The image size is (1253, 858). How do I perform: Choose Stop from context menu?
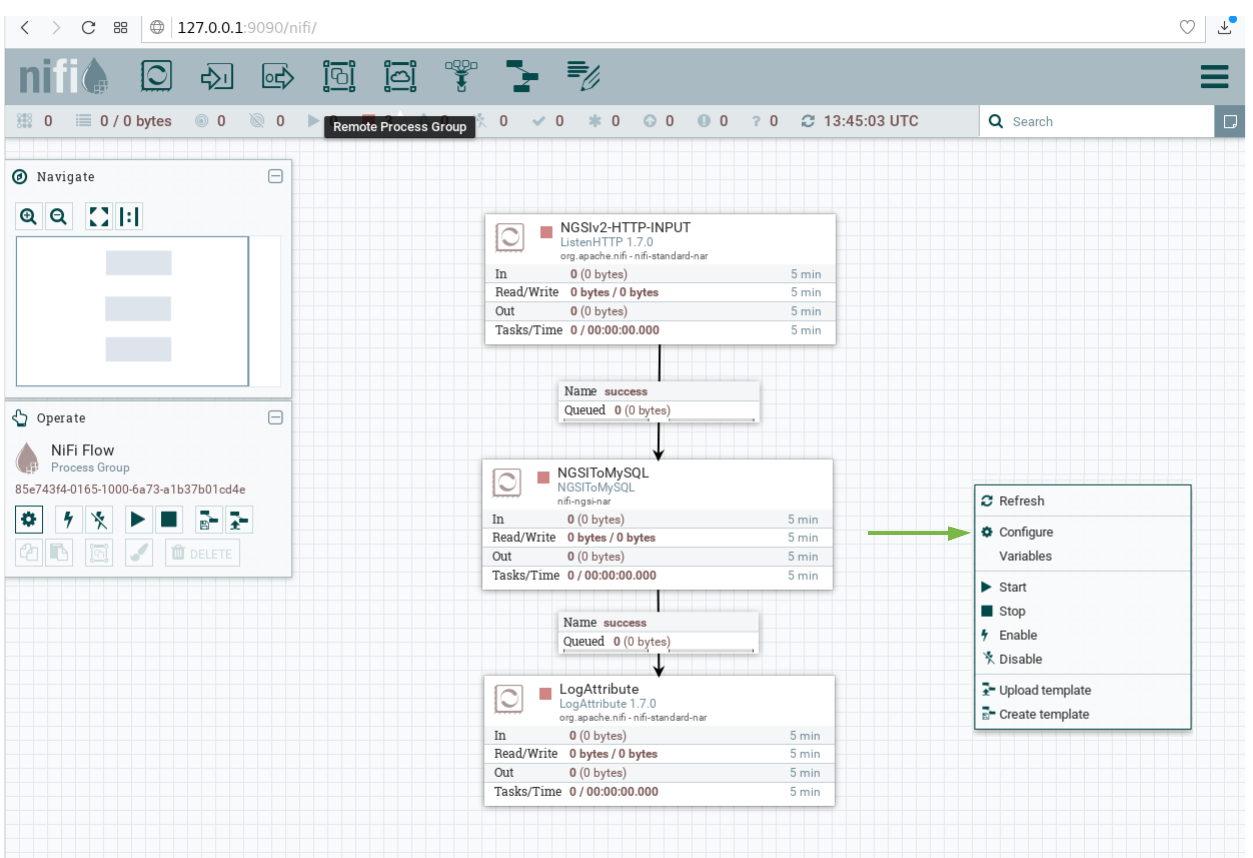click(1083, 611)
